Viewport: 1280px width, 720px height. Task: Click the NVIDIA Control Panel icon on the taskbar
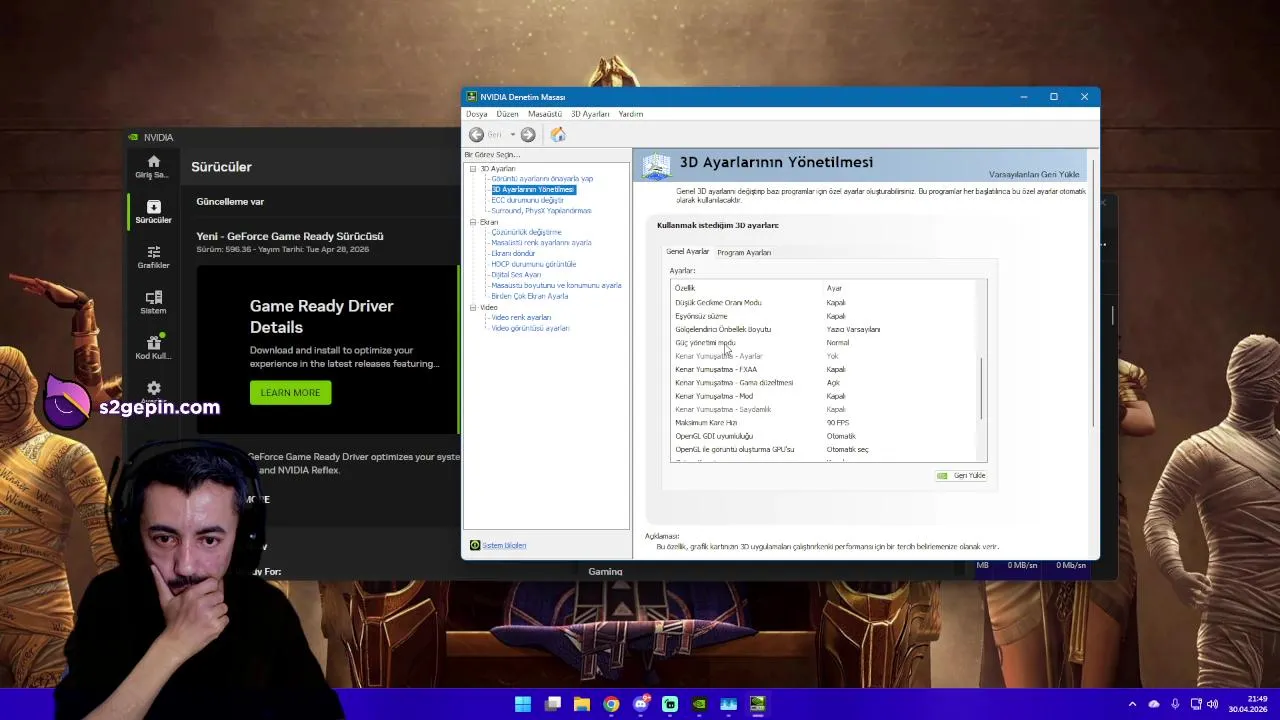pyautogui.click(x=758, y=704)
